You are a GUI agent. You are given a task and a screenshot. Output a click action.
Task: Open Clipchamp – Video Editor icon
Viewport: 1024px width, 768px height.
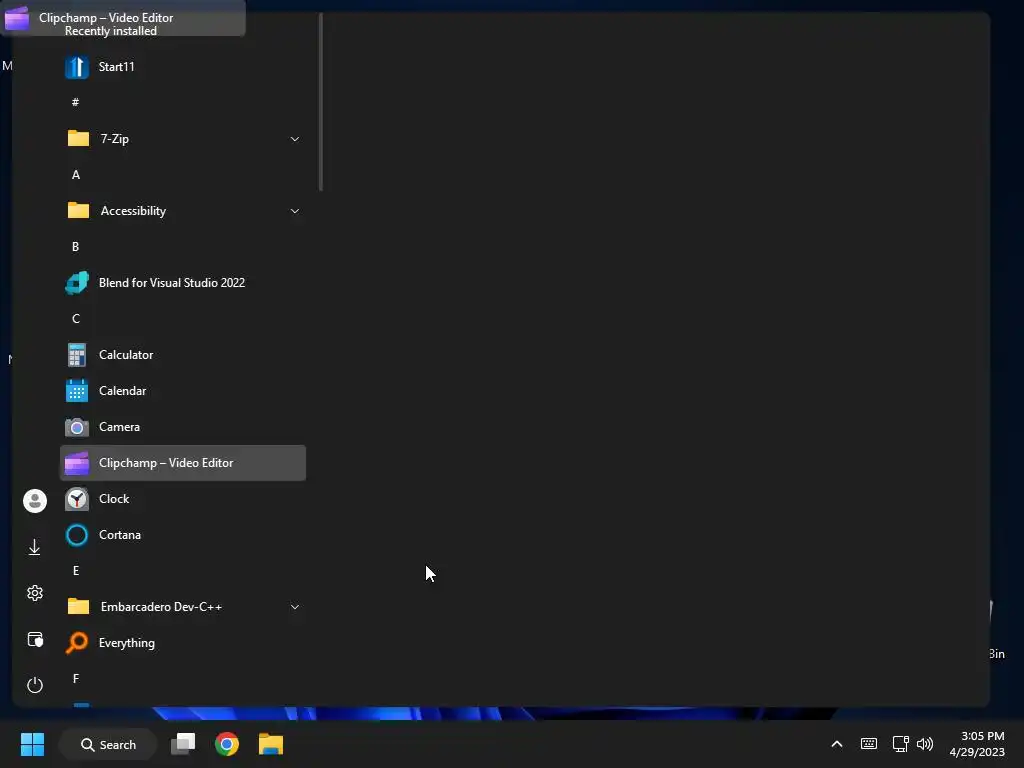77,463
